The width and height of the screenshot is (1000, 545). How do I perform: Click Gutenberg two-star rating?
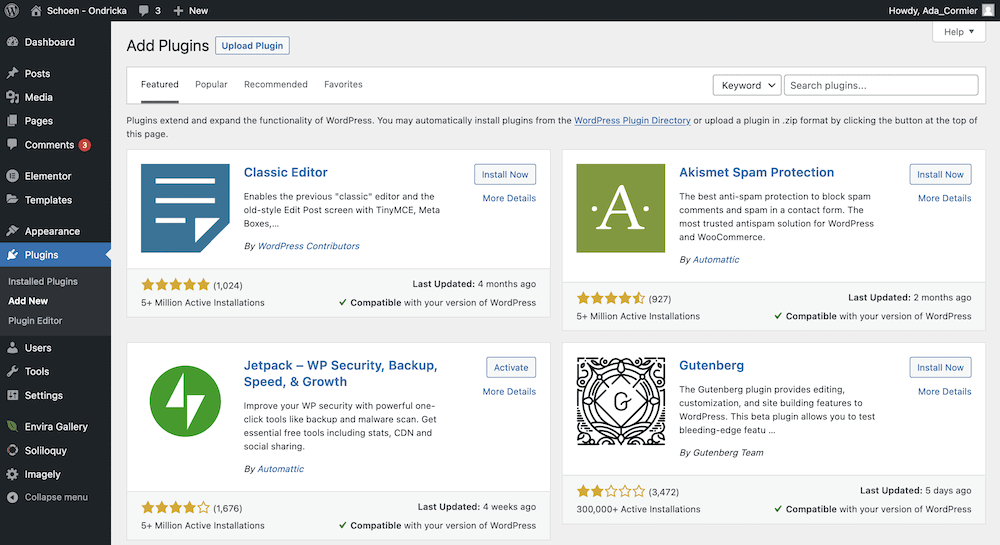[611, 491]
